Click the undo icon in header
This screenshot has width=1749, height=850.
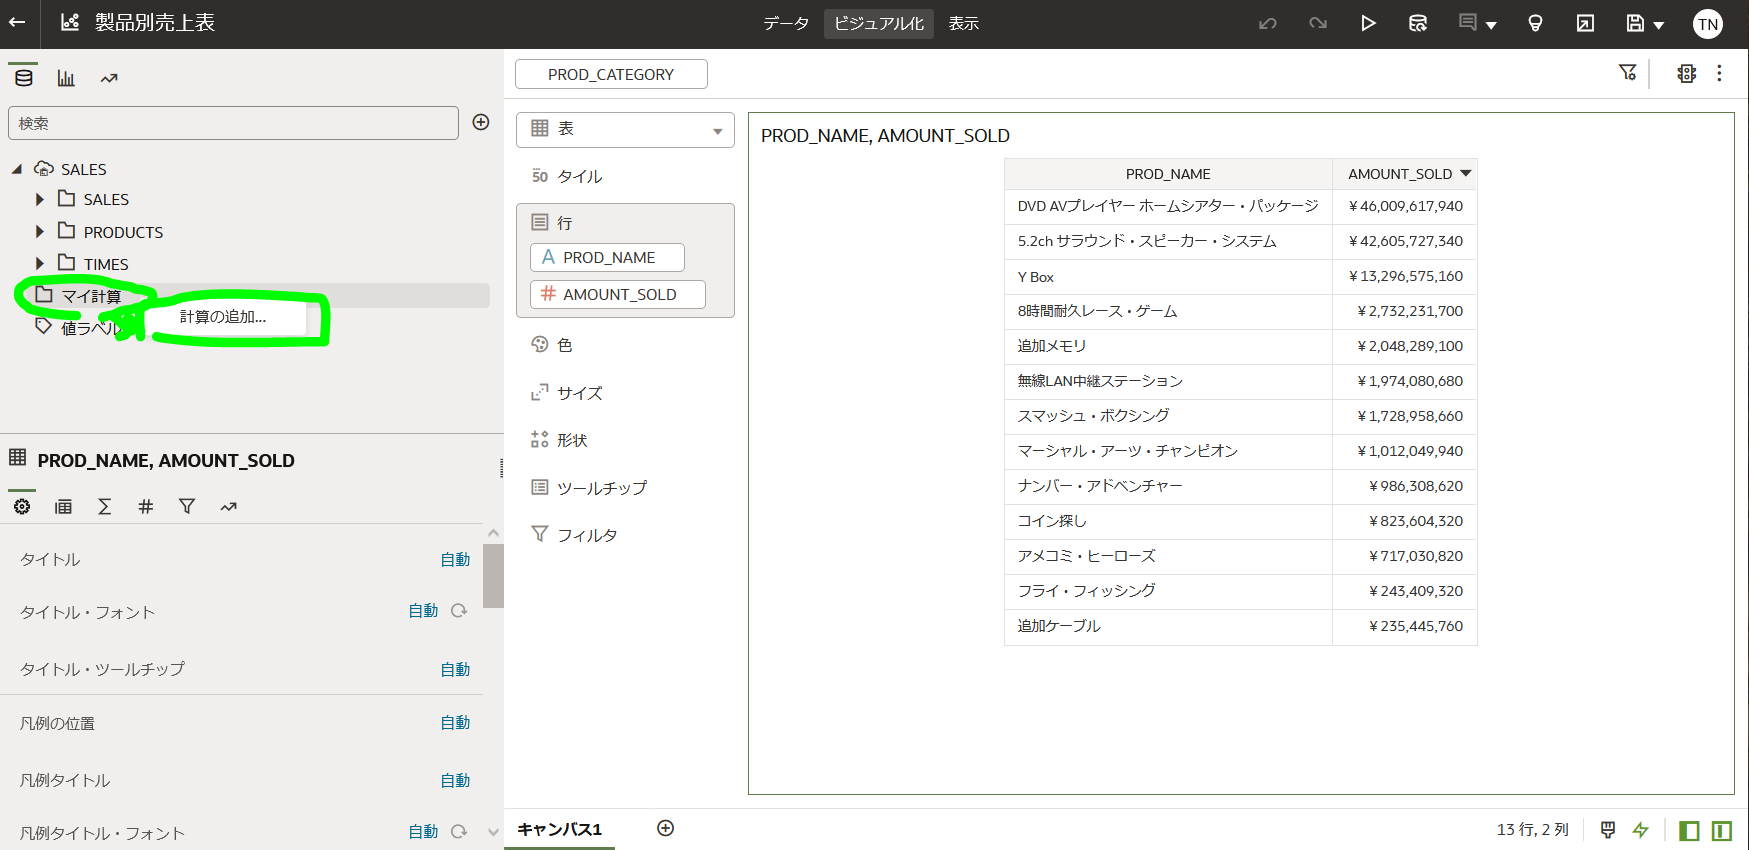click(1268, 23)
